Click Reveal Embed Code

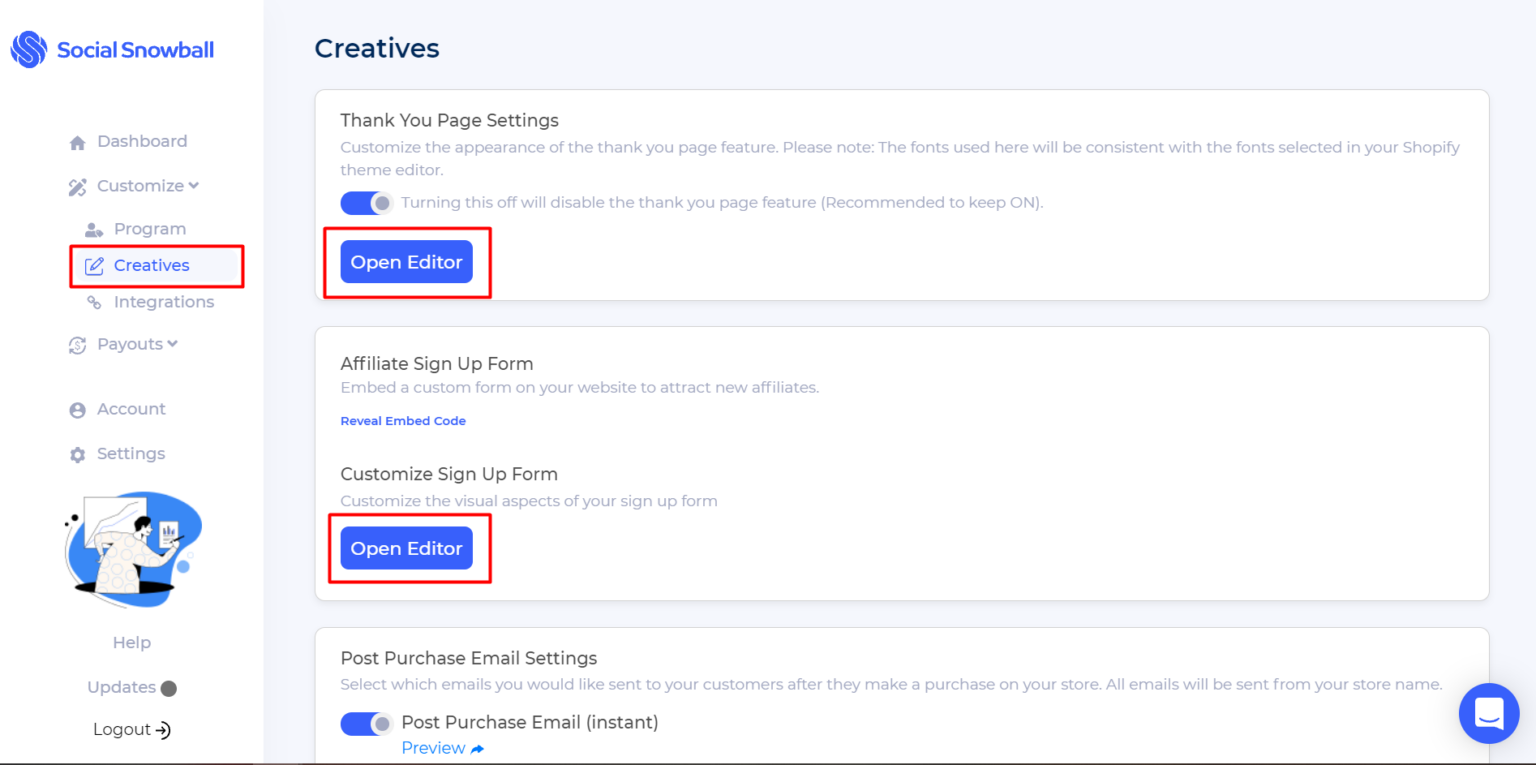pos(403,420)
